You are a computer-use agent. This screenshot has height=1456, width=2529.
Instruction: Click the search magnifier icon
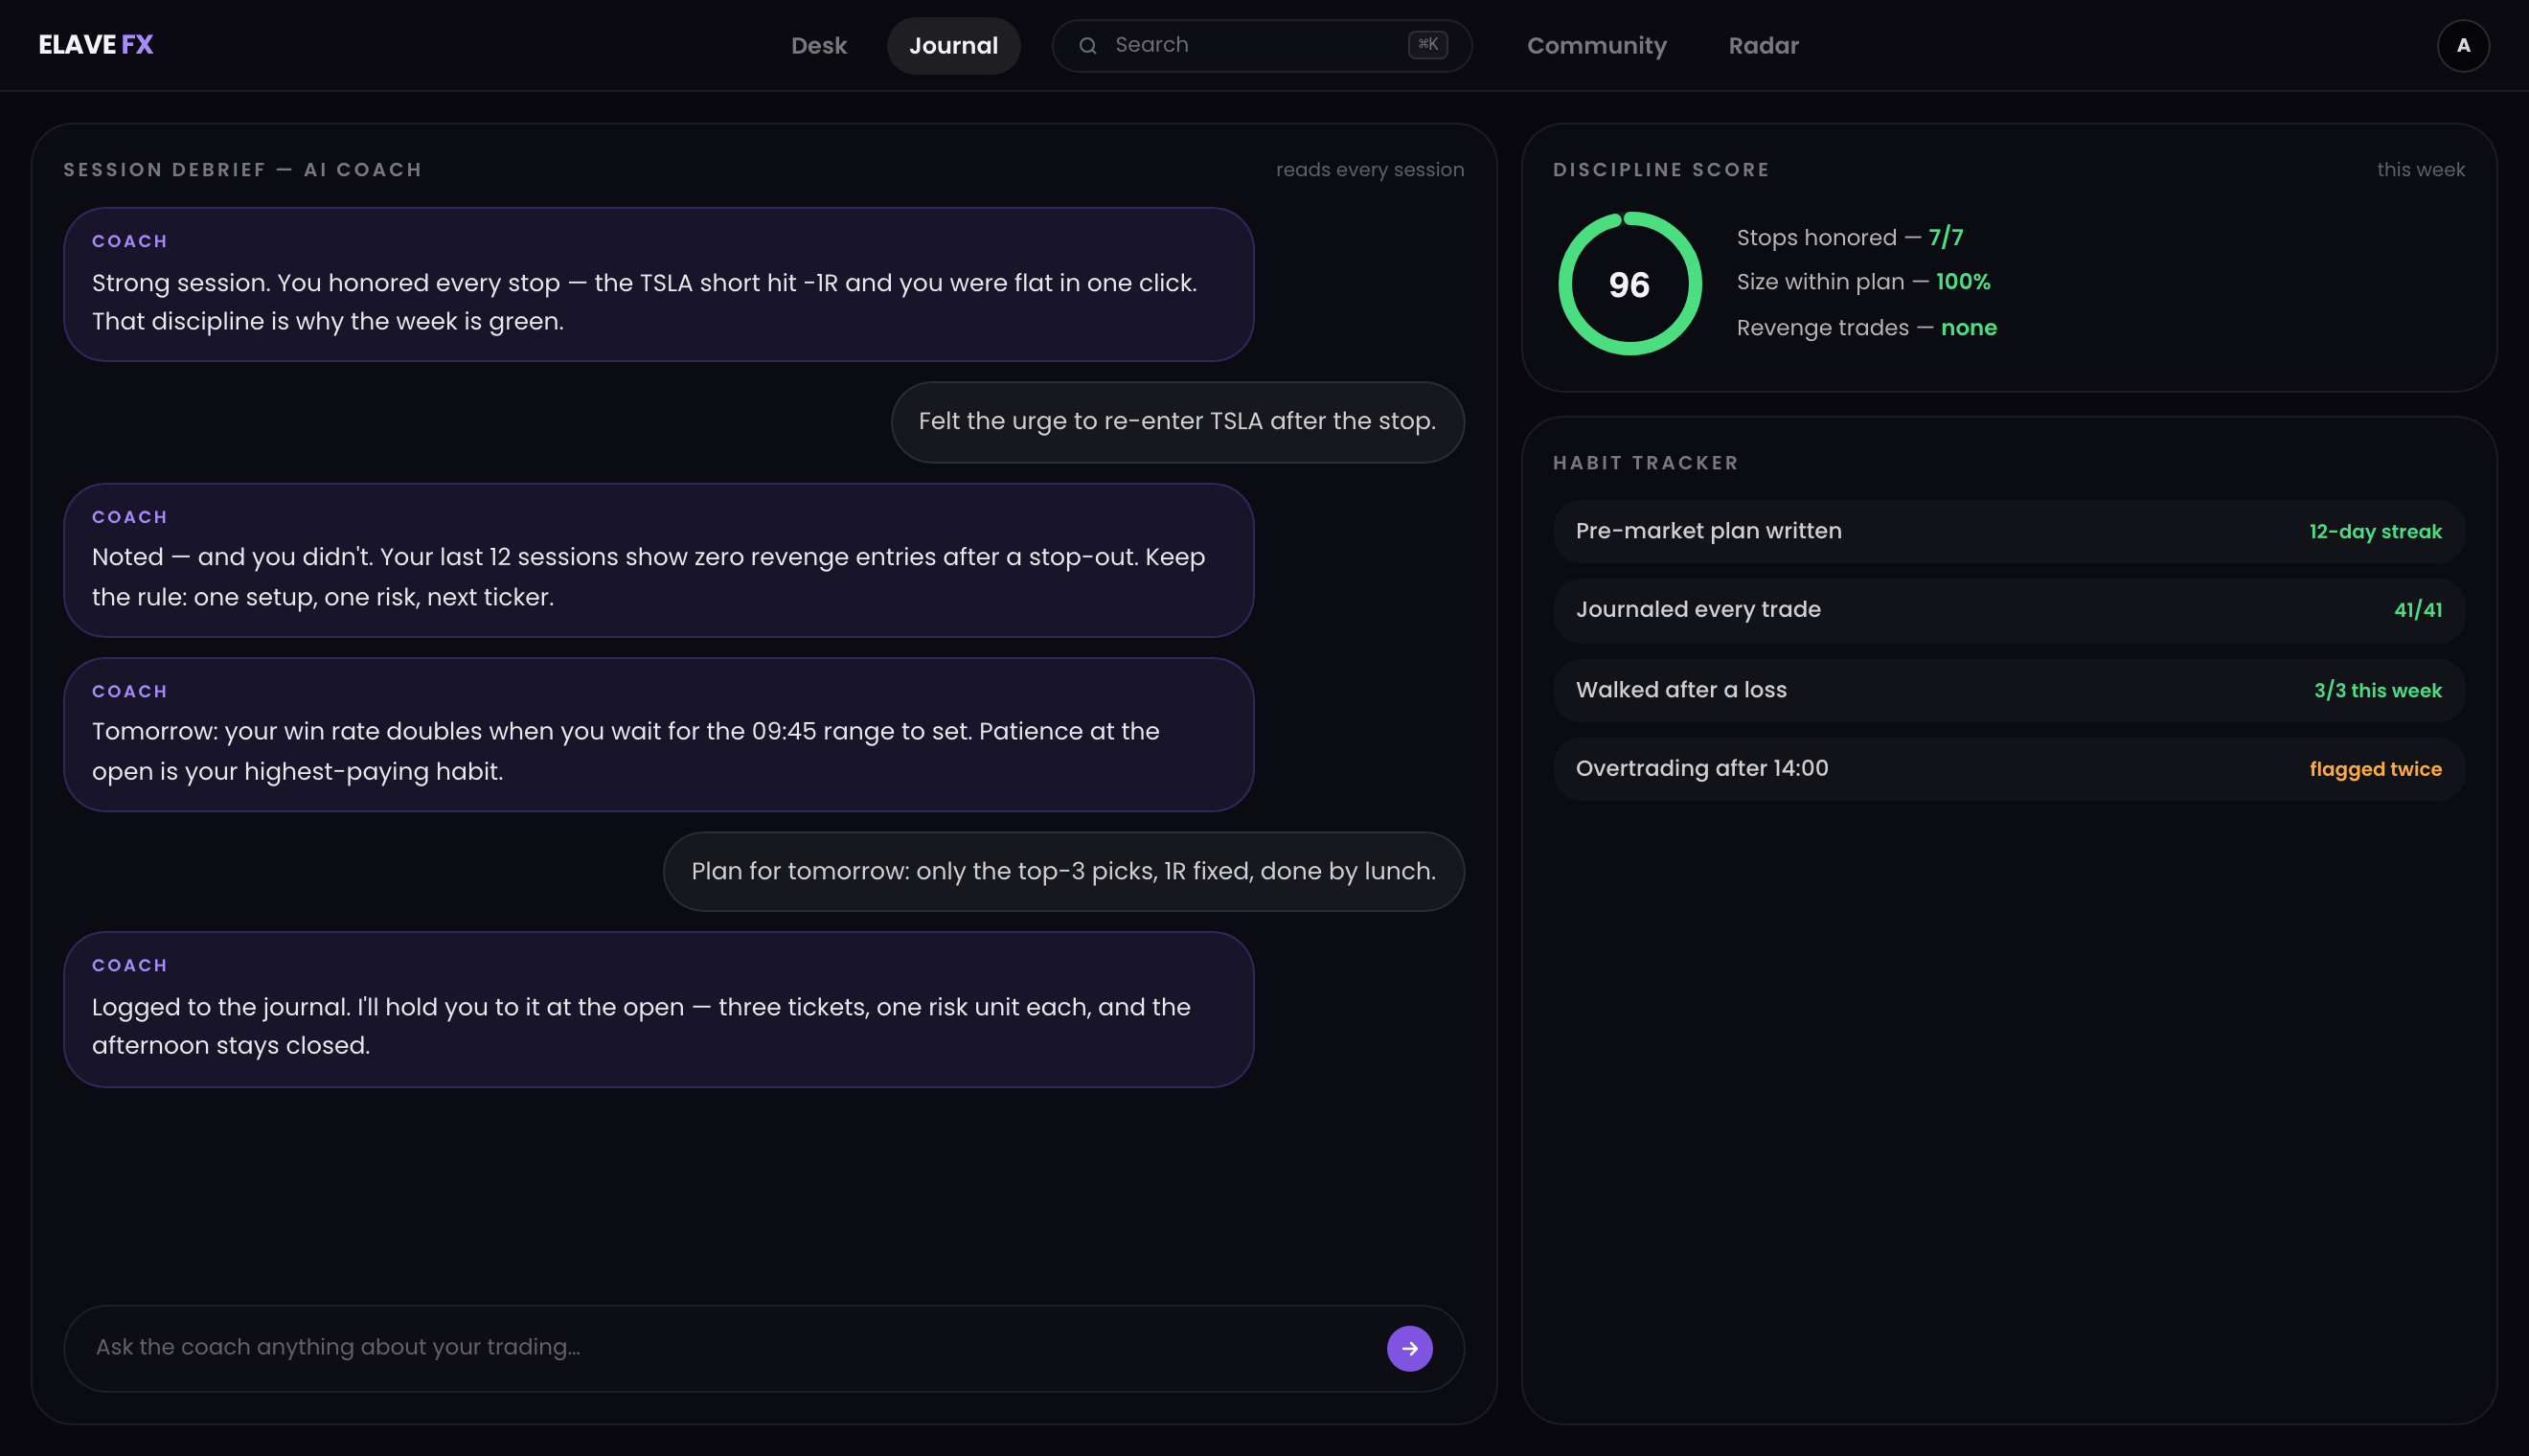pos(1088,45)
